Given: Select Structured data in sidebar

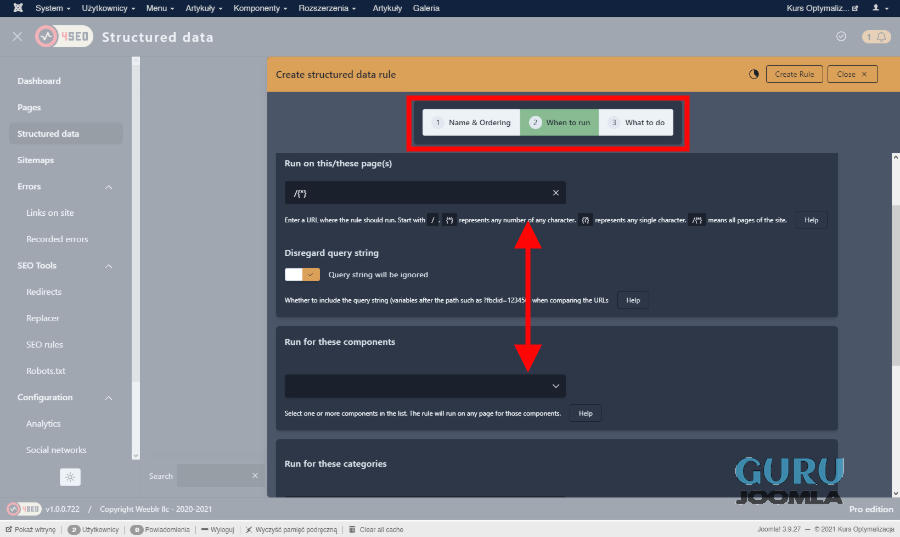Looking at the screenshot, I should (66, 134).
